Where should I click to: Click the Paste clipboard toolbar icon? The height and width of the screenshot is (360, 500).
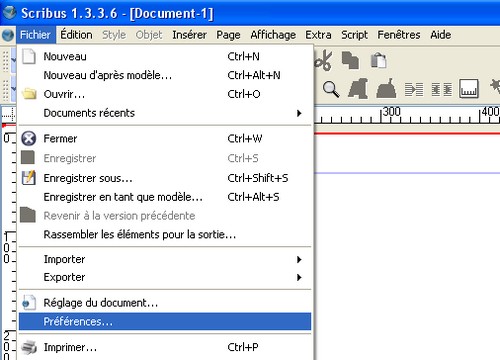pyautogui.click(x=378, y=61)
